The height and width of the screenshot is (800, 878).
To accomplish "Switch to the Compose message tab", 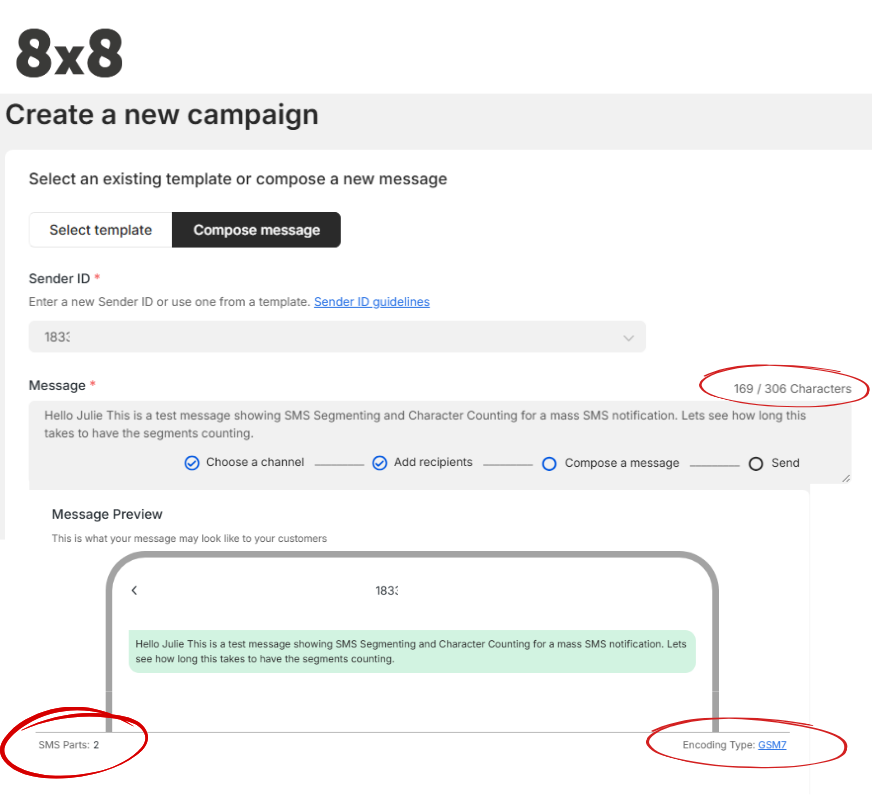I will click(256, 230).
